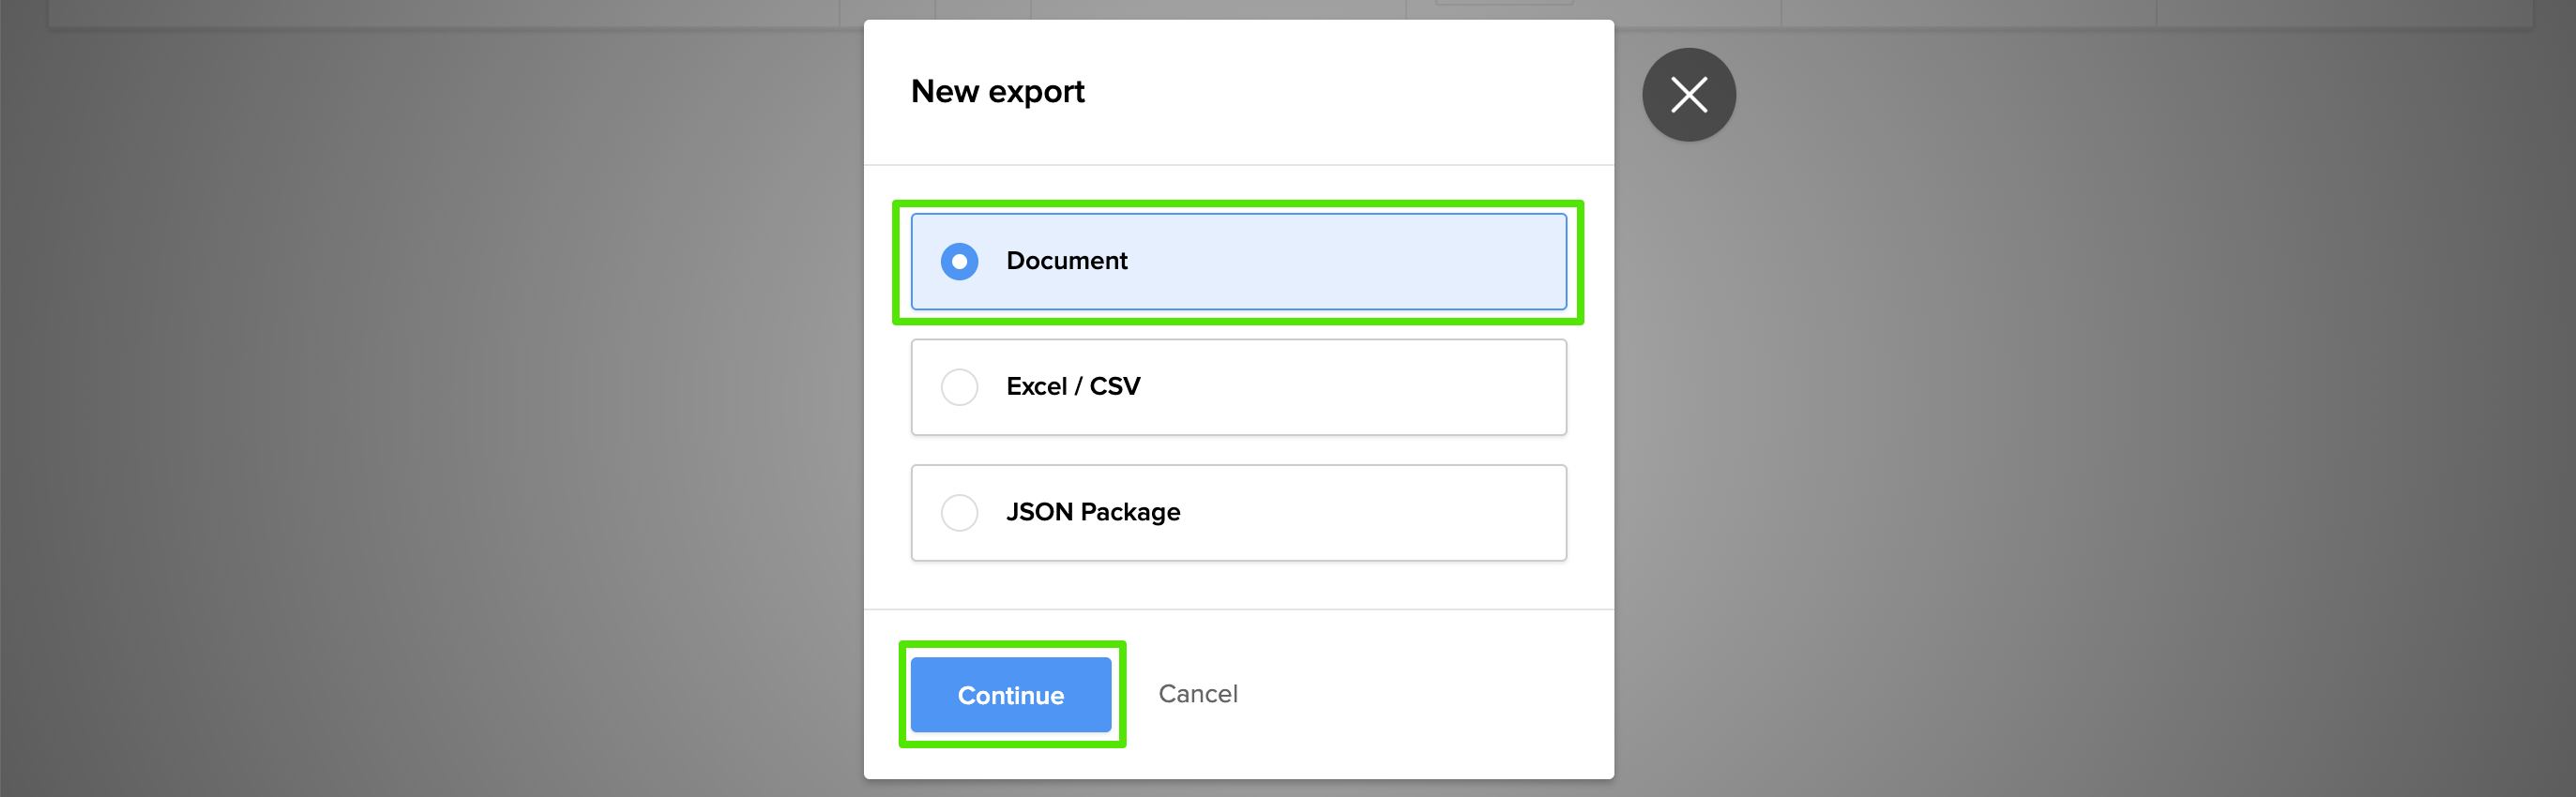This screenshot has height=797, width=2576.
Task: Click the "JSON Package" label text
Action: pyautogui.click(x=1092, y=513)
